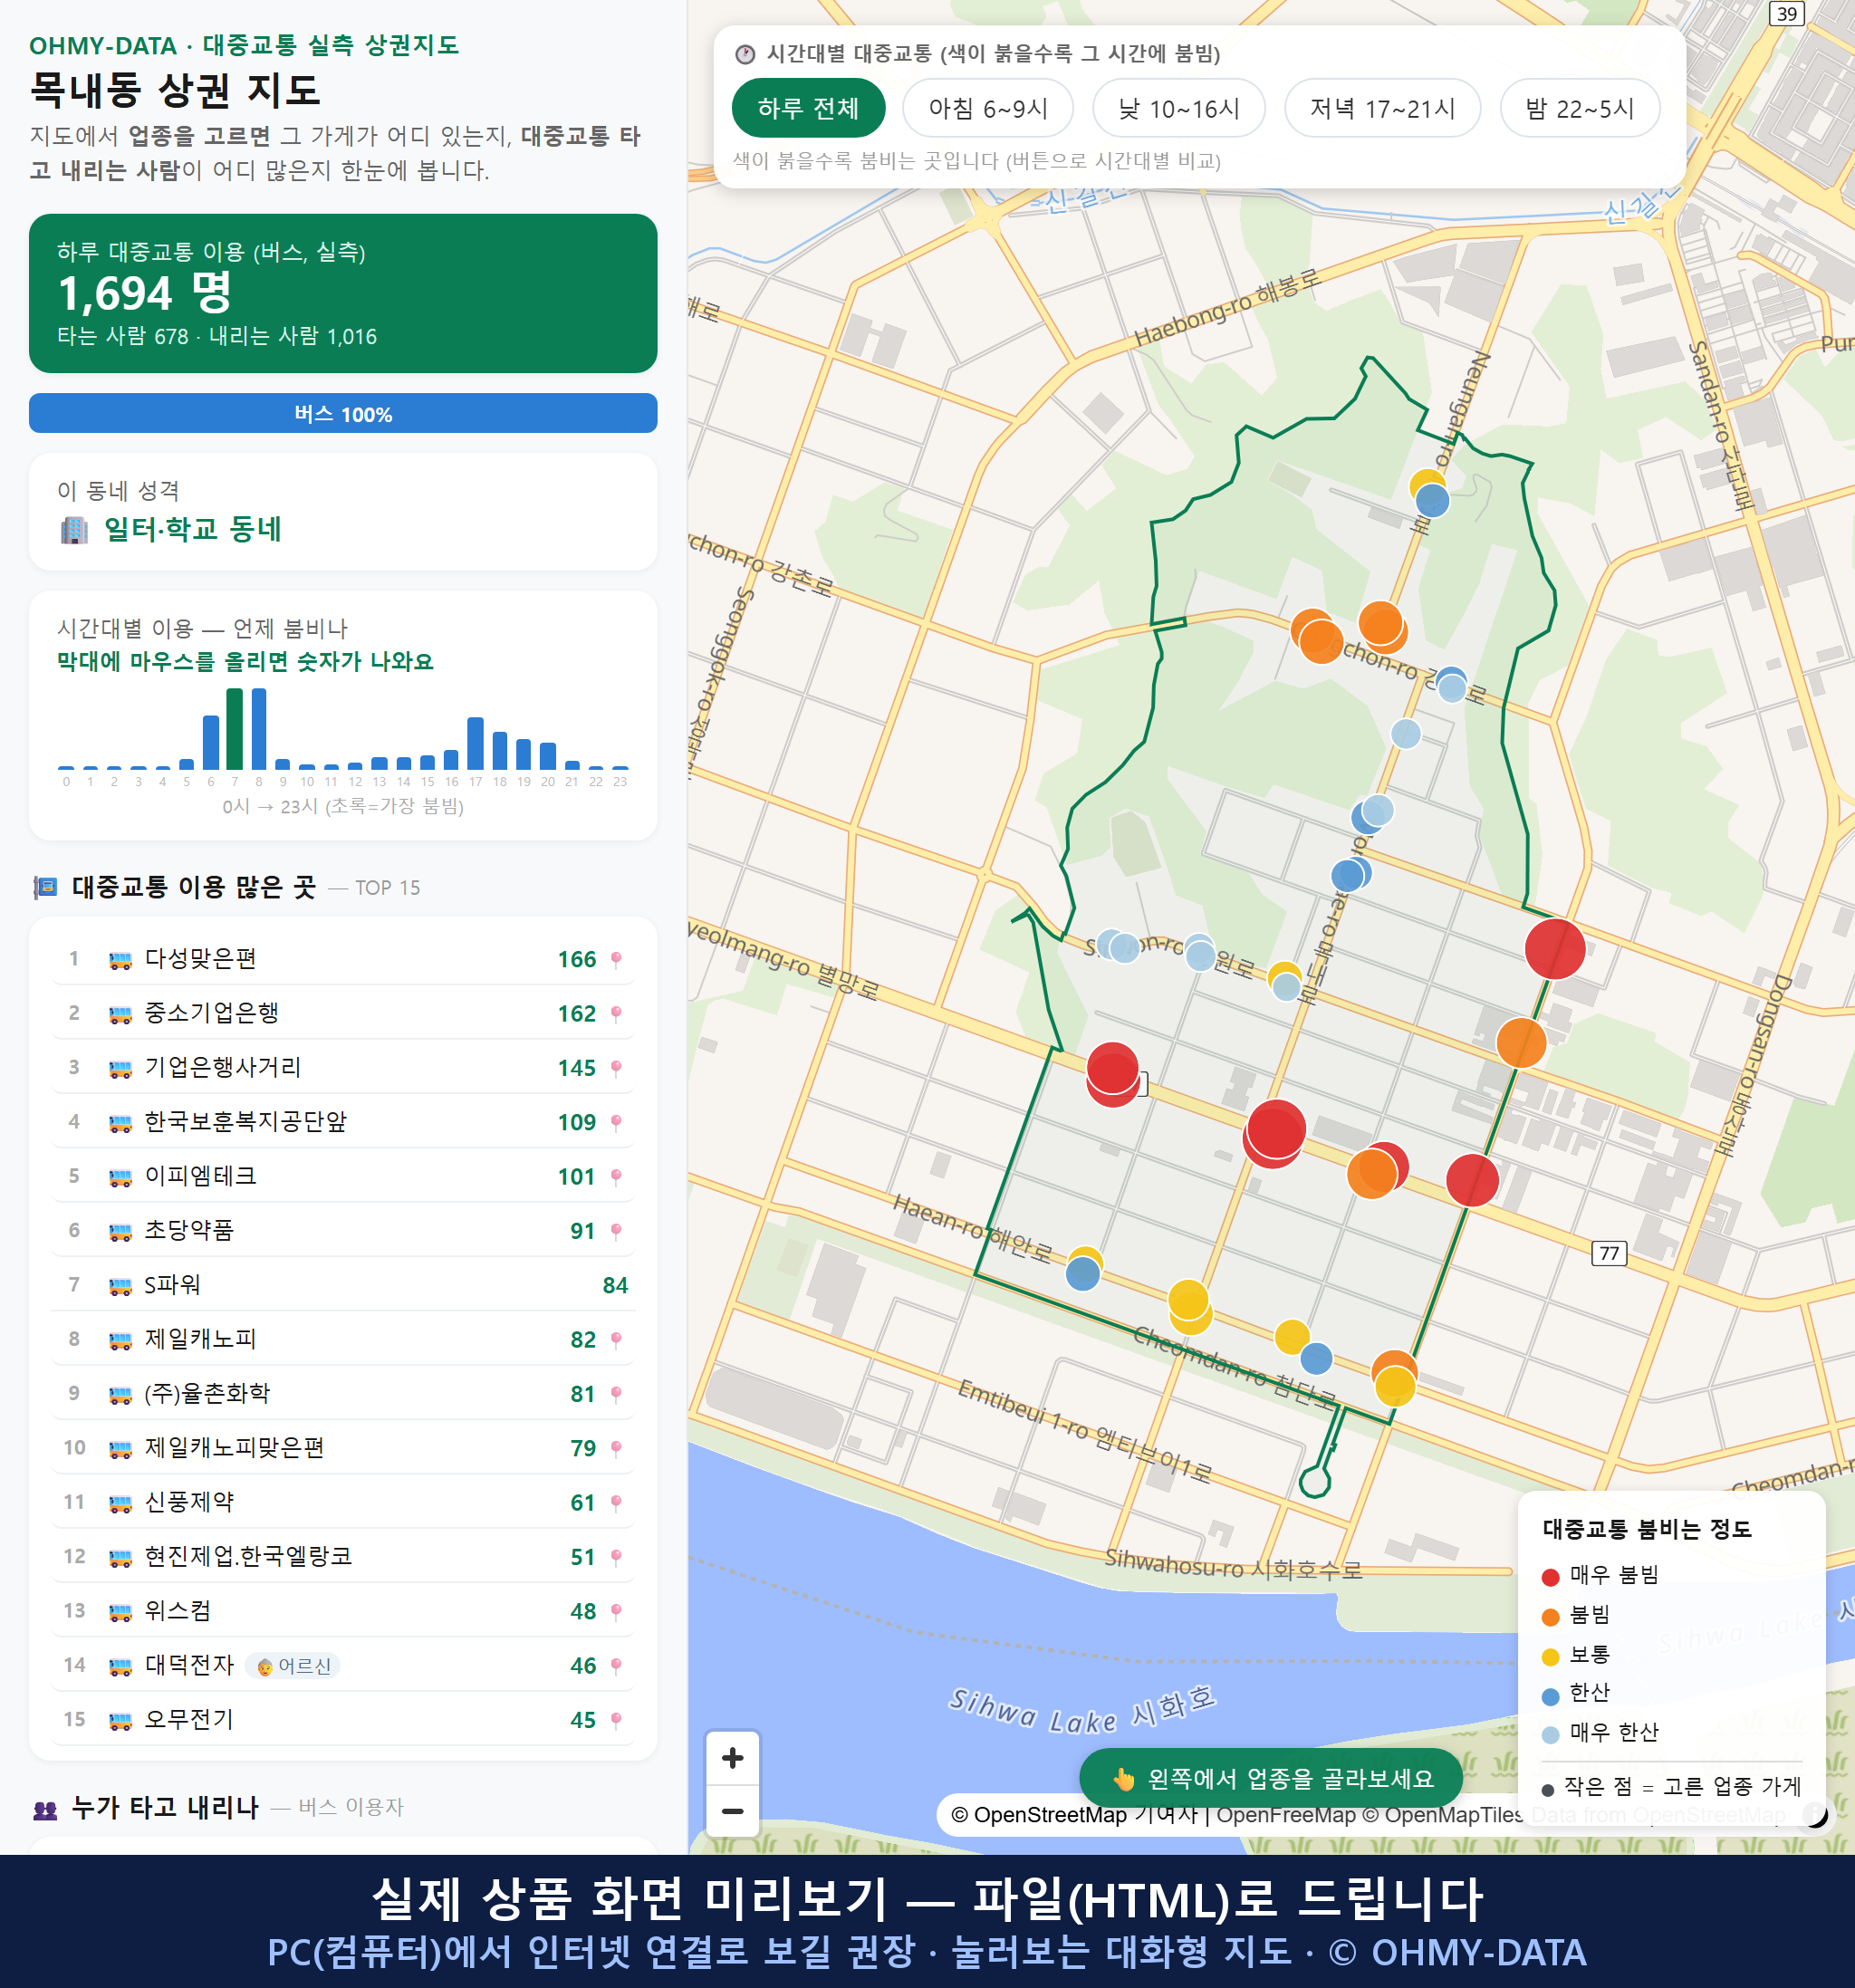The height and width of the screenshot is (1988, 1855).
Task: Select the 위스컴 stop name
Action: pos(178,1610)
